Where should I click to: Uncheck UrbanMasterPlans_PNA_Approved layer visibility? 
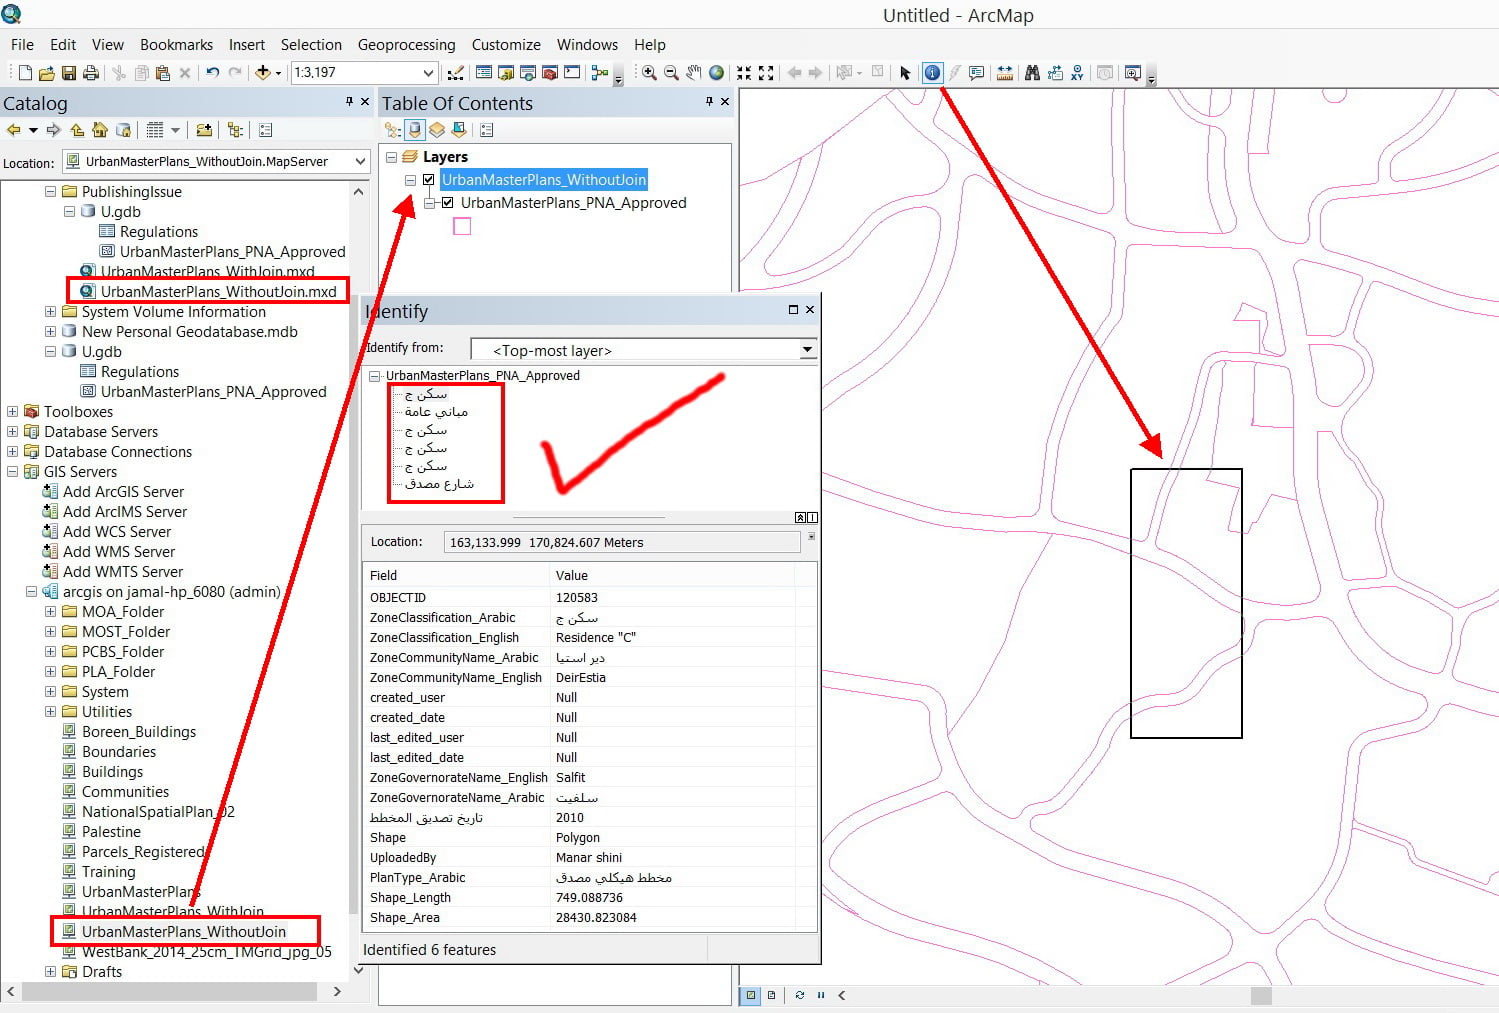(448, 203)
